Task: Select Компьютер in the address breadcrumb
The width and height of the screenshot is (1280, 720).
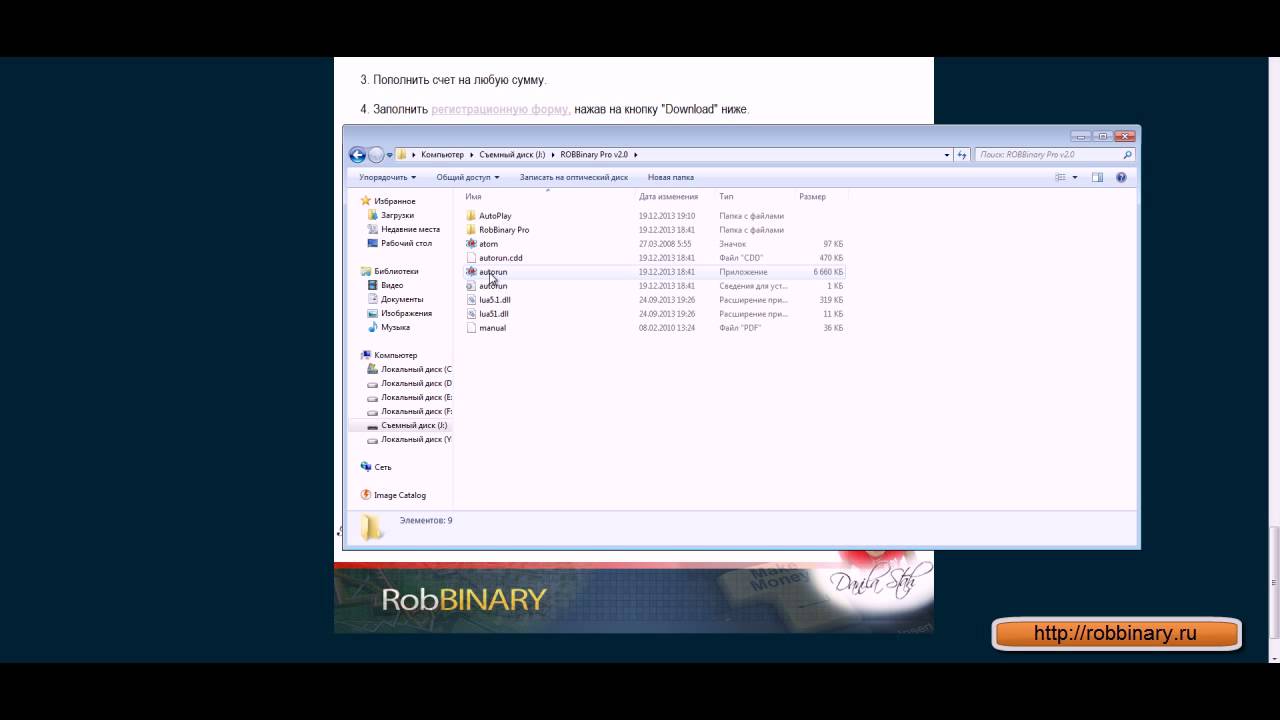Action: point(442,155)
